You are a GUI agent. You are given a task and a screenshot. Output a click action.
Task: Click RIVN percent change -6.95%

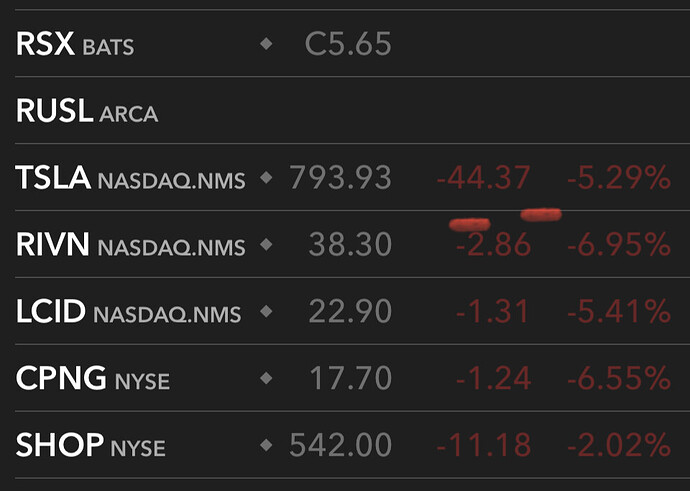[x=619, y=244]
